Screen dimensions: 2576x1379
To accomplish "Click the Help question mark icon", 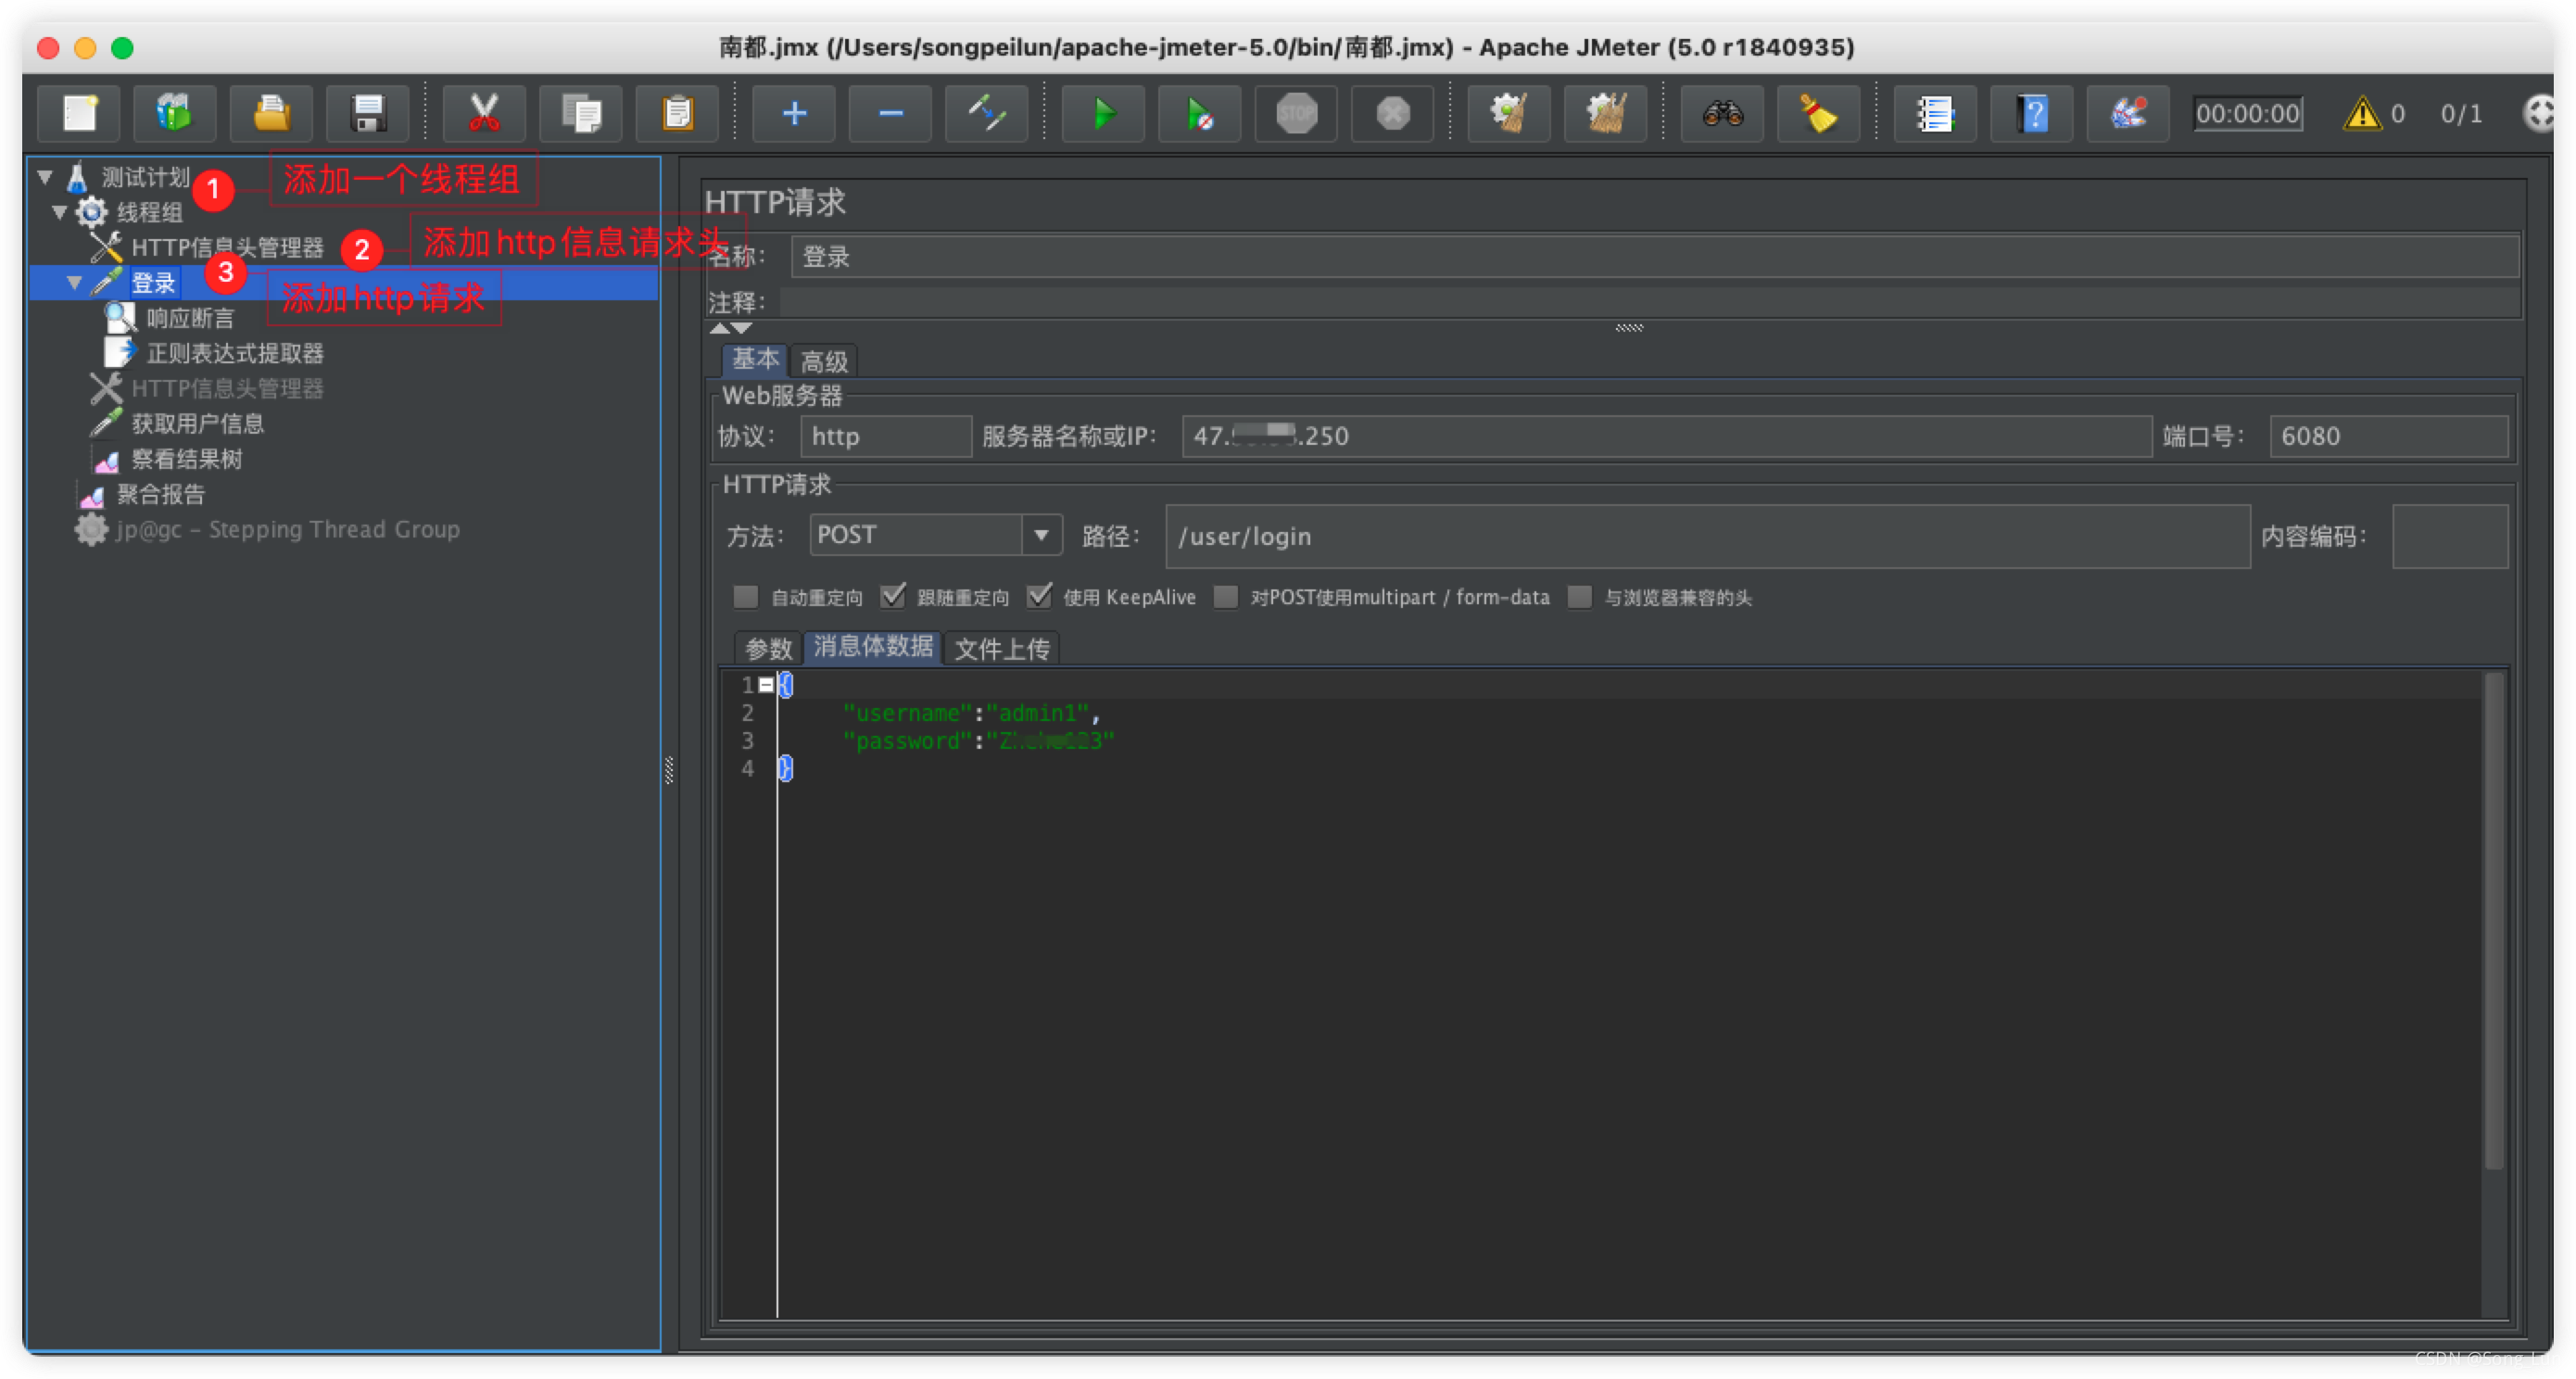I will [x=2032, y=113].
